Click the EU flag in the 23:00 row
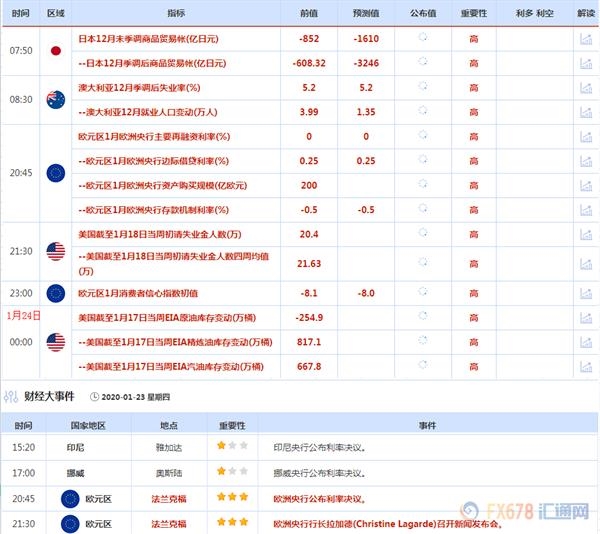 [x=56, y=294]
